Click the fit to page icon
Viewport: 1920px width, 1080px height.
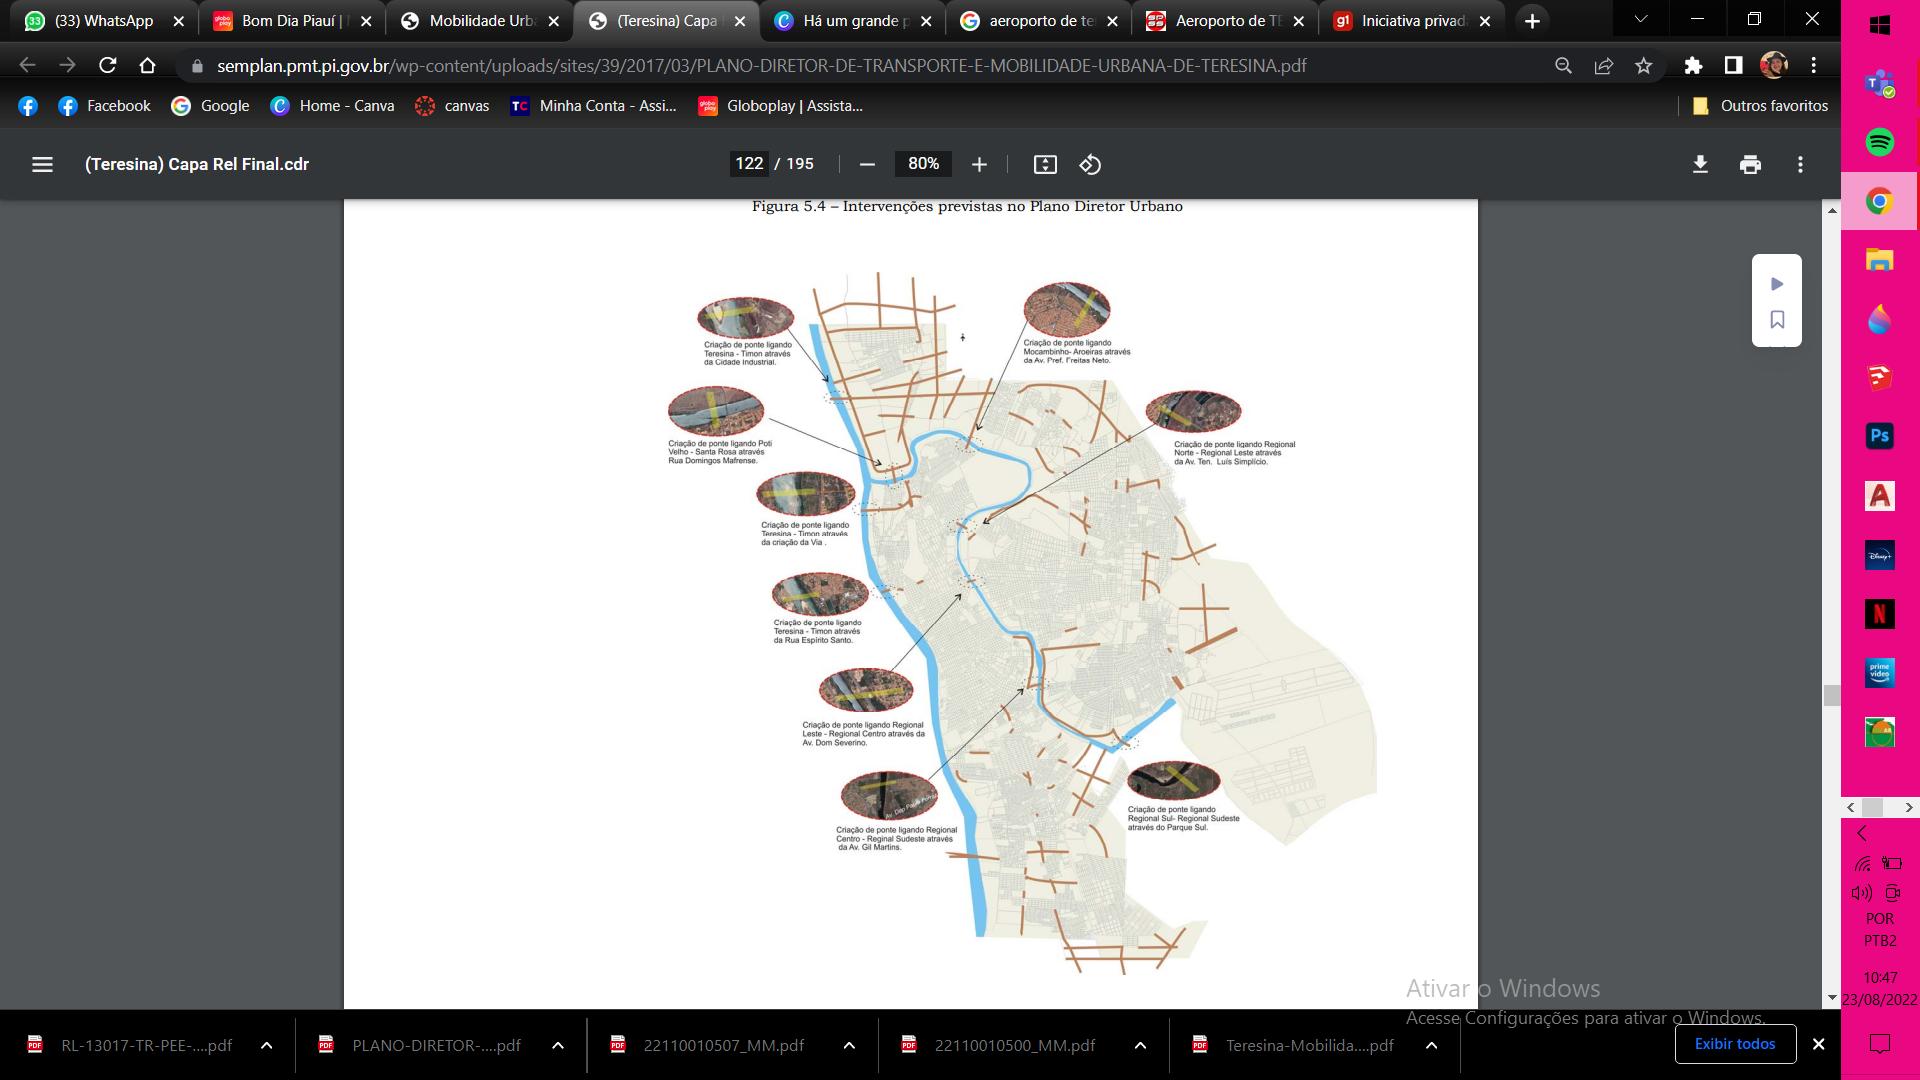click(x=1045, y=164)
